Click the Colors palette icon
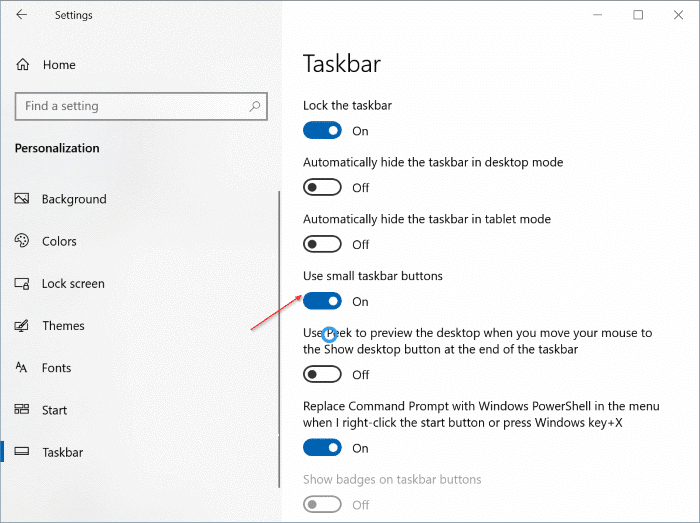The width and height of the screenshot is (700, 523). pos(23,241)
